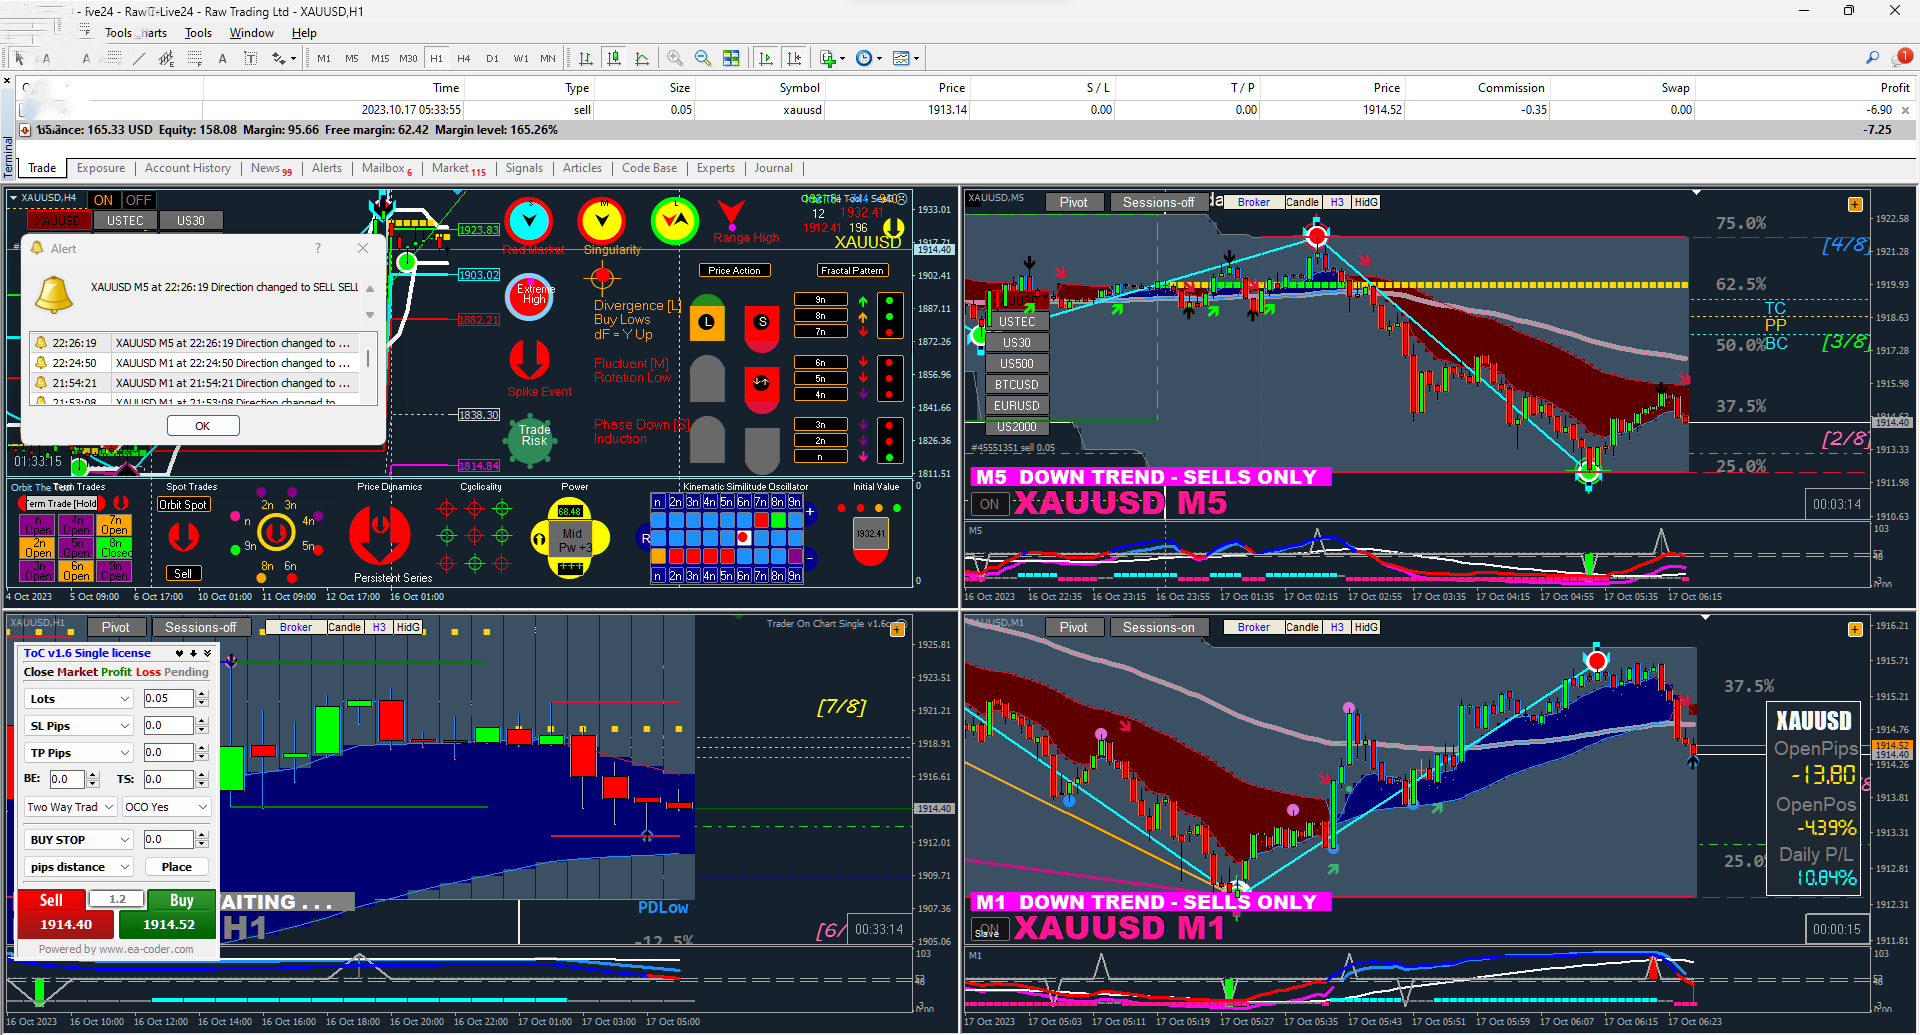Toggle the OFF button on H4 chart
The width and height of the screenshot is (1920, 1035).
click(138, 200)
